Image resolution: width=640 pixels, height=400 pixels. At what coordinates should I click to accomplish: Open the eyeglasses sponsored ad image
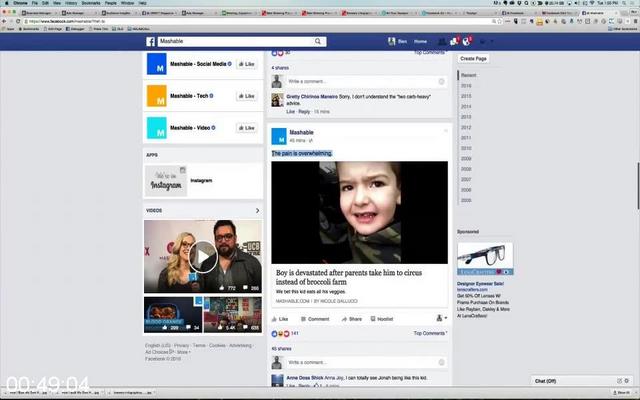(x=485, y=259)
